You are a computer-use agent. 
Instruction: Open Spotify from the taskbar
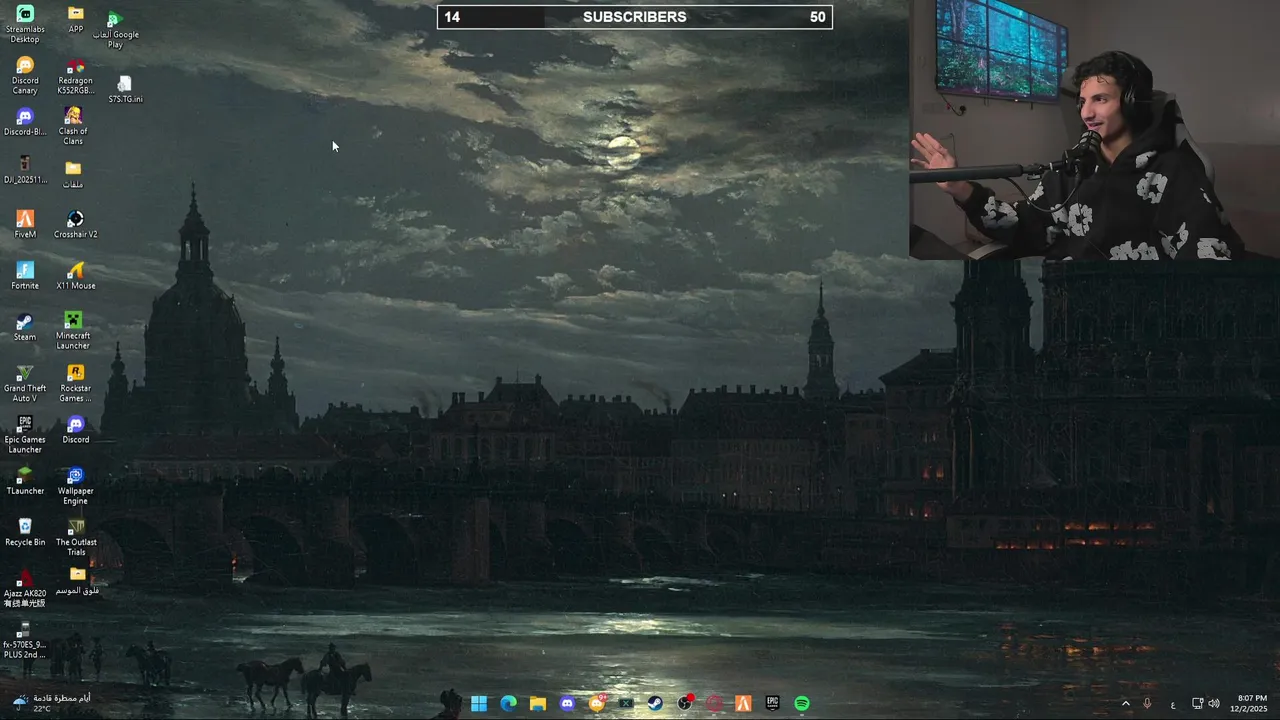point(802,704)
